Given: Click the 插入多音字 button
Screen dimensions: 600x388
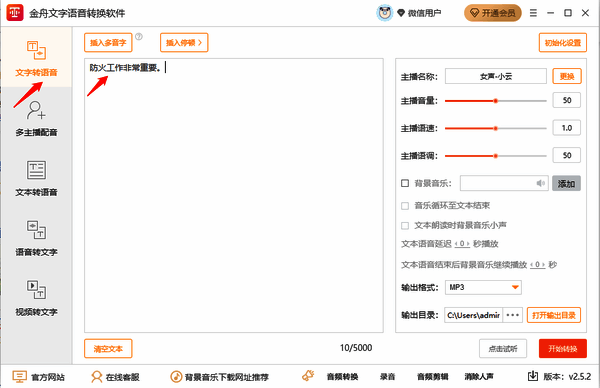Looking at the screenshot, I should point(108,42).
